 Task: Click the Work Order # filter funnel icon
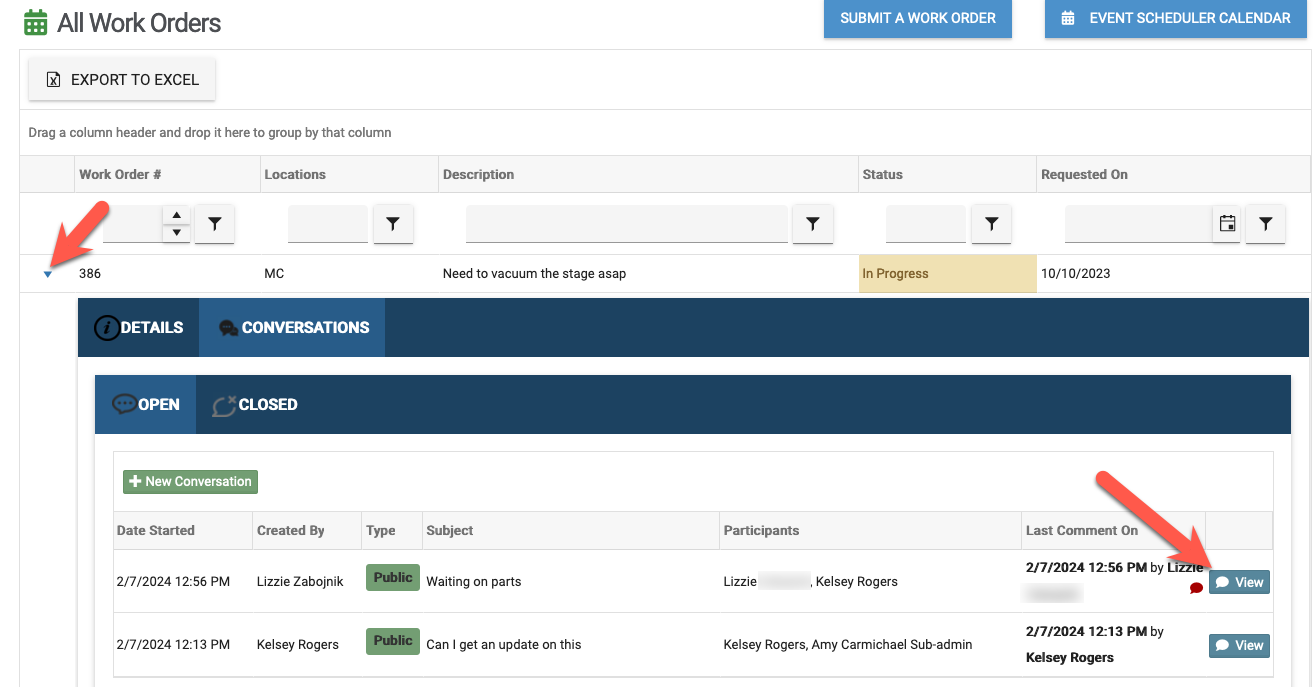tap(214, 225)
